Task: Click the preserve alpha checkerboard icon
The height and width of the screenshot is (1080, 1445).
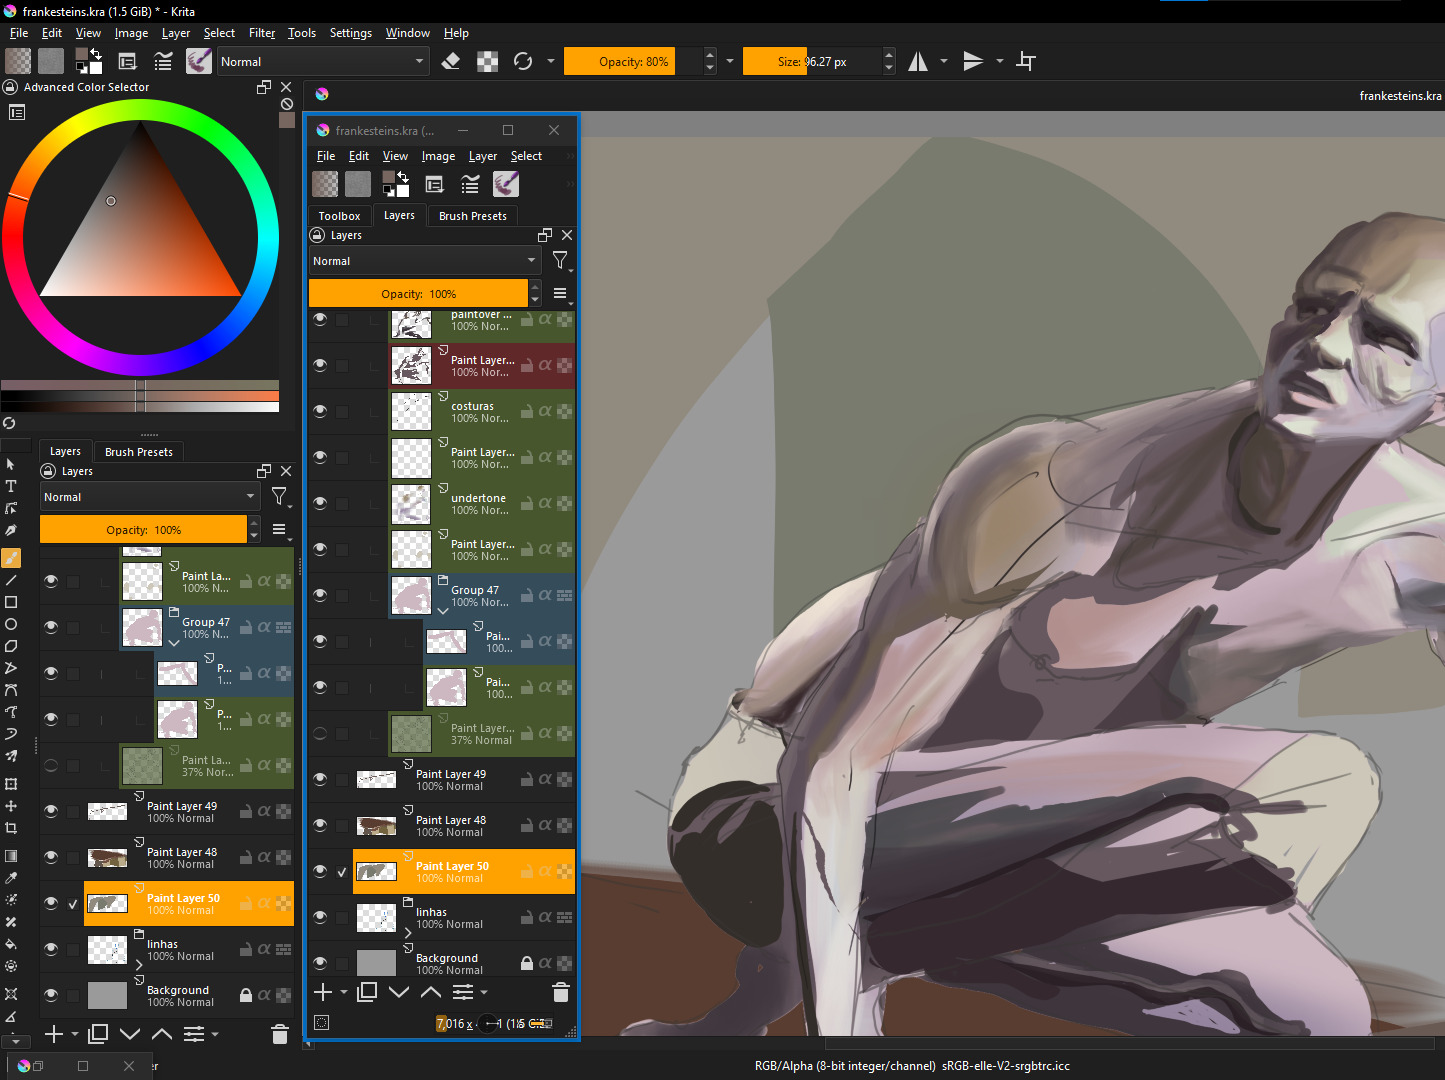Action: (487, 61)
